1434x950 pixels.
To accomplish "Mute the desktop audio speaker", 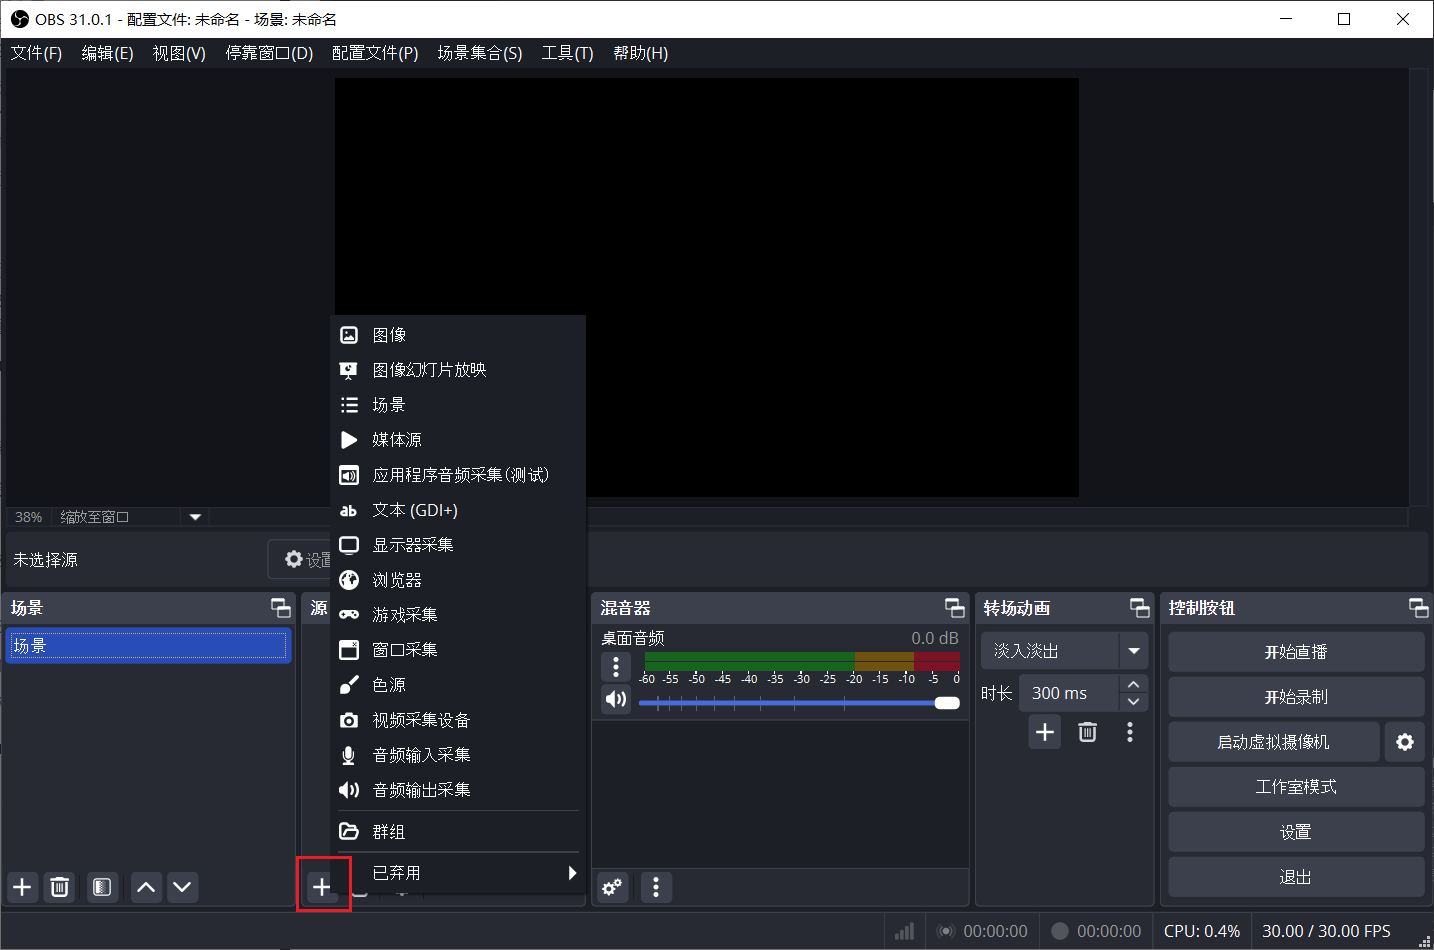I will (616, 699).
